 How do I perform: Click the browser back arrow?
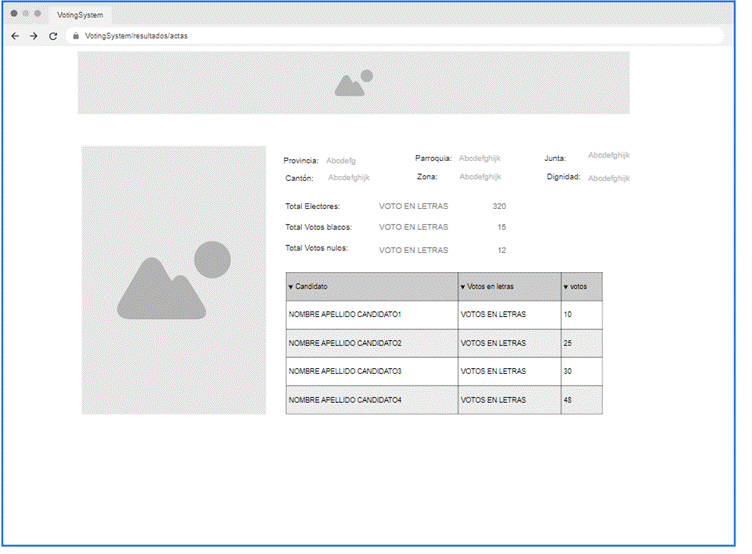coord(15,36)
